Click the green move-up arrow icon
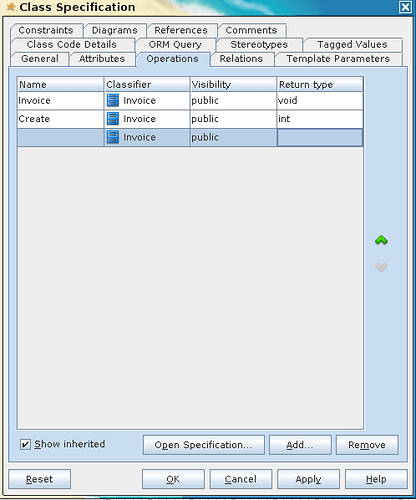 tap(381, 240)
